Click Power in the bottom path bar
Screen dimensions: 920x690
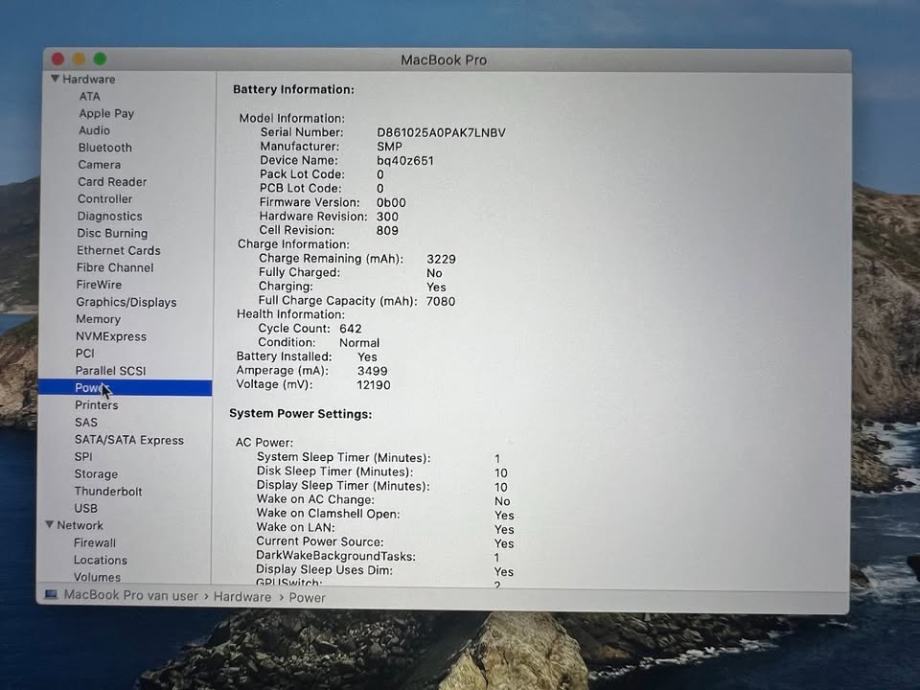coord(307,597)
